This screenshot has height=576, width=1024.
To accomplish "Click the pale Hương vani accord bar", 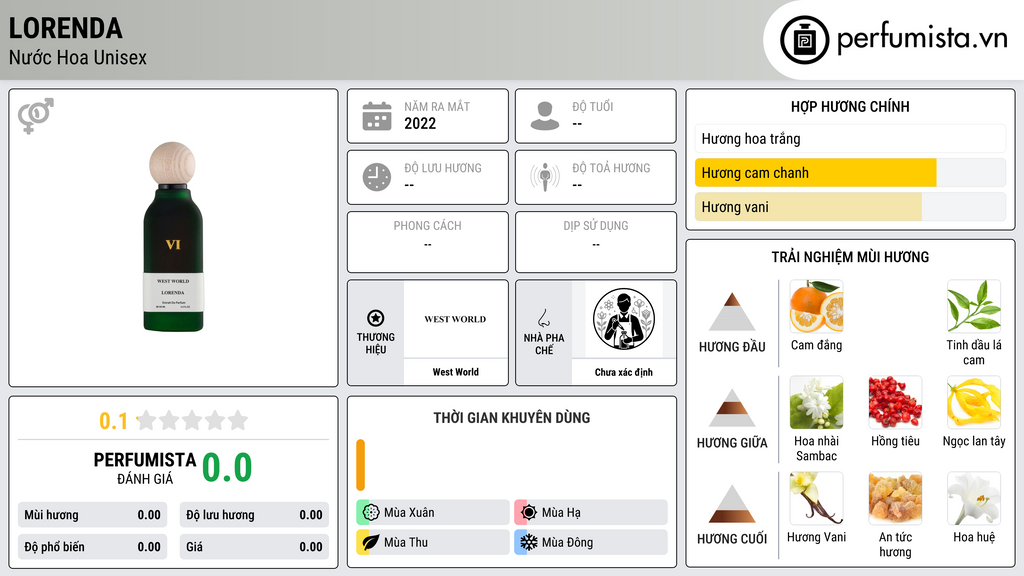I will click(808, 207).
